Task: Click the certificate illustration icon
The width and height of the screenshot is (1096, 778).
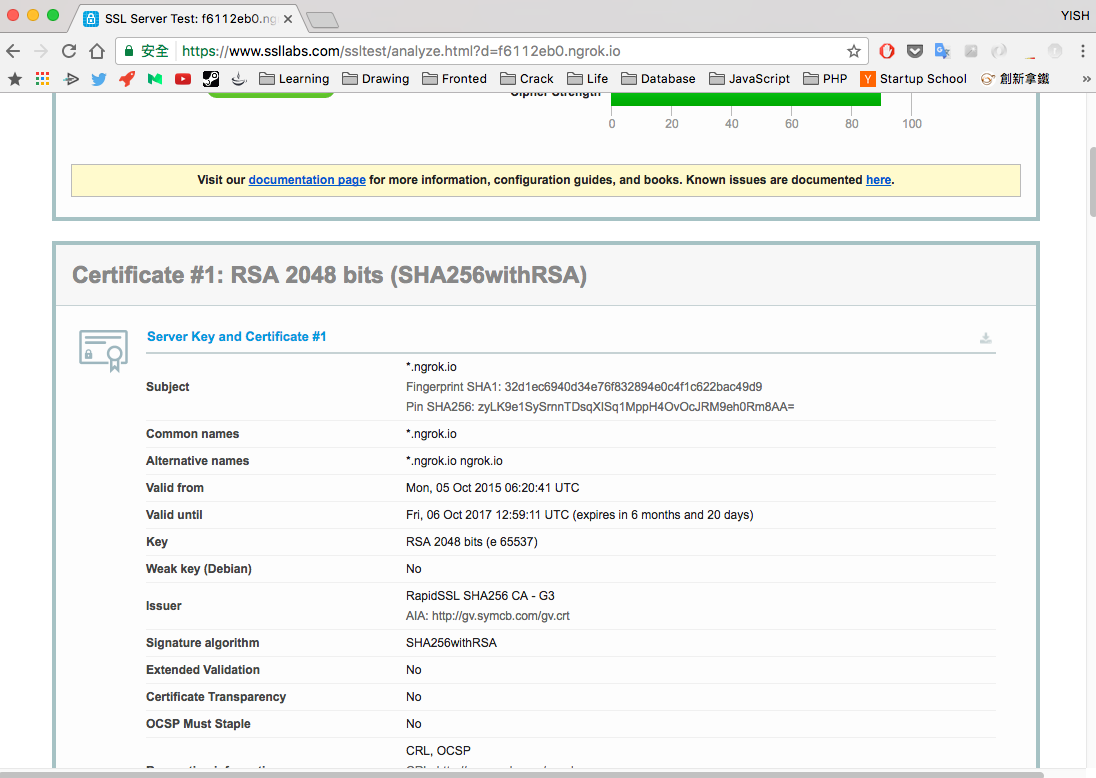Action: pos(103,350)
